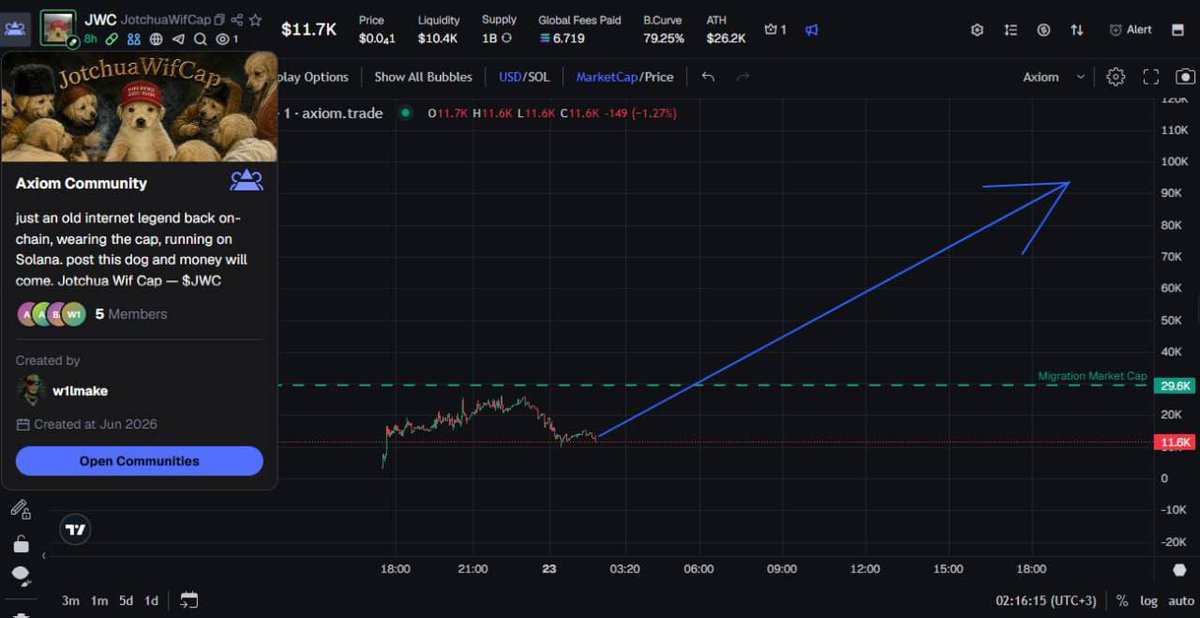1200x618 pixels.
Task: Click the up-down arrows swap icon
Action: (1077, 30)
